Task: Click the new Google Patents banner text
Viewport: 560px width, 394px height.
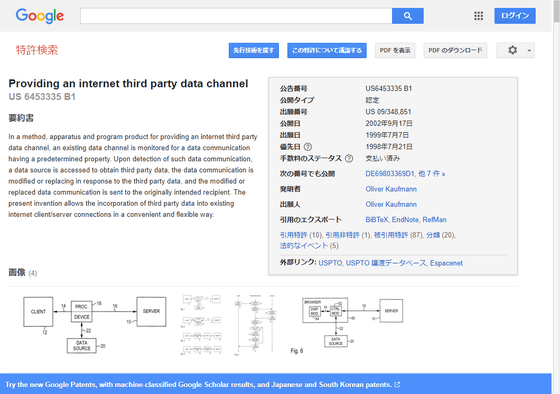Action: (199, 385)
